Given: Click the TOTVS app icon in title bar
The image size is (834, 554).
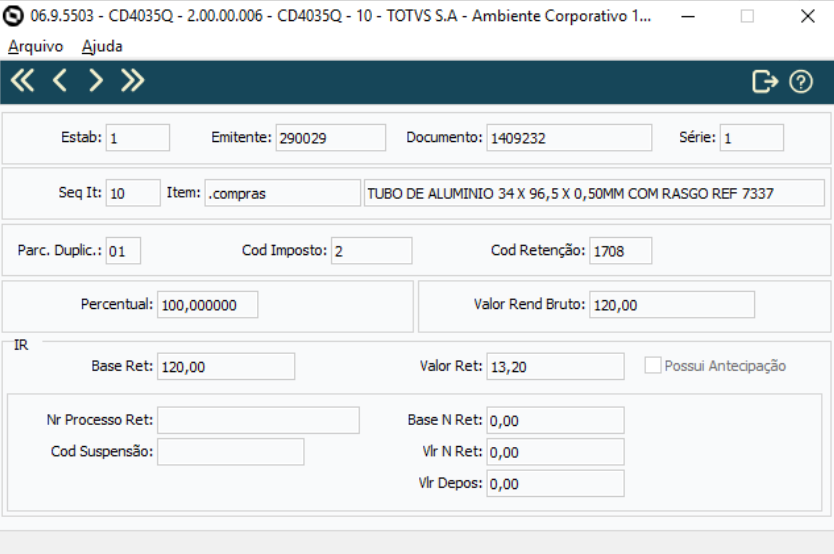Looking at the screenshot, I should [x=14, y=16].
